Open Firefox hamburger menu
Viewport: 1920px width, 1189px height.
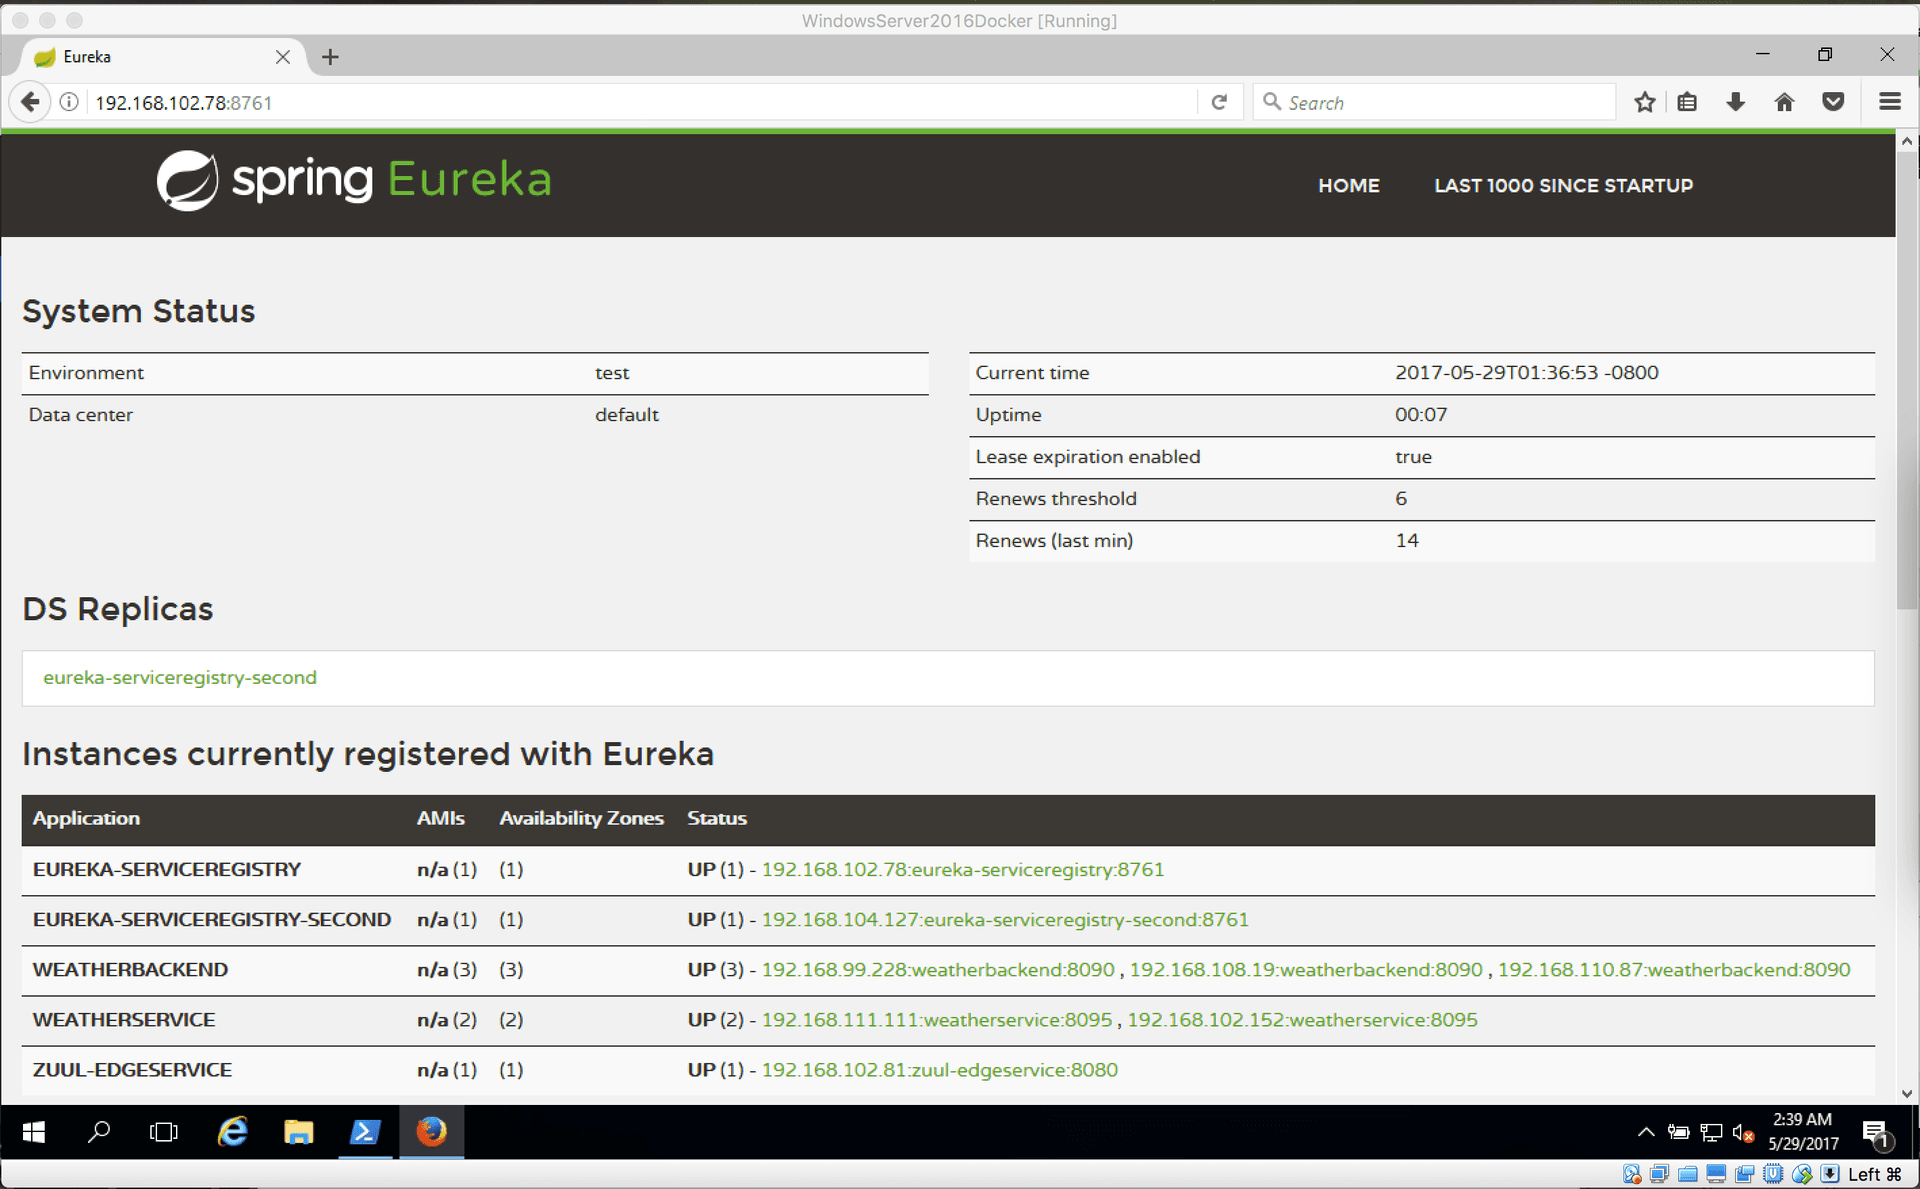[x=1889, y=102]
